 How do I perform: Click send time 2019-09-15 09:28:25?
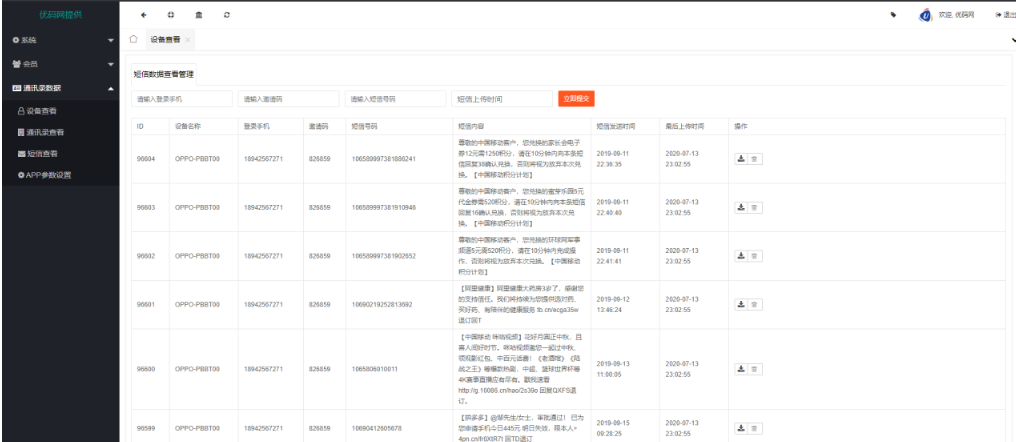pyautogui.click(x=613, y=428)
